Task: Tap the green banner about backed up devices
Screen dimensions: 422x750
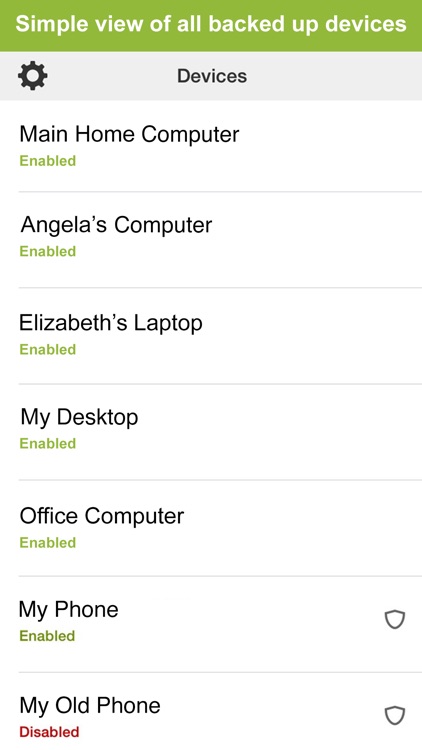Action: (x=211, y=25)
